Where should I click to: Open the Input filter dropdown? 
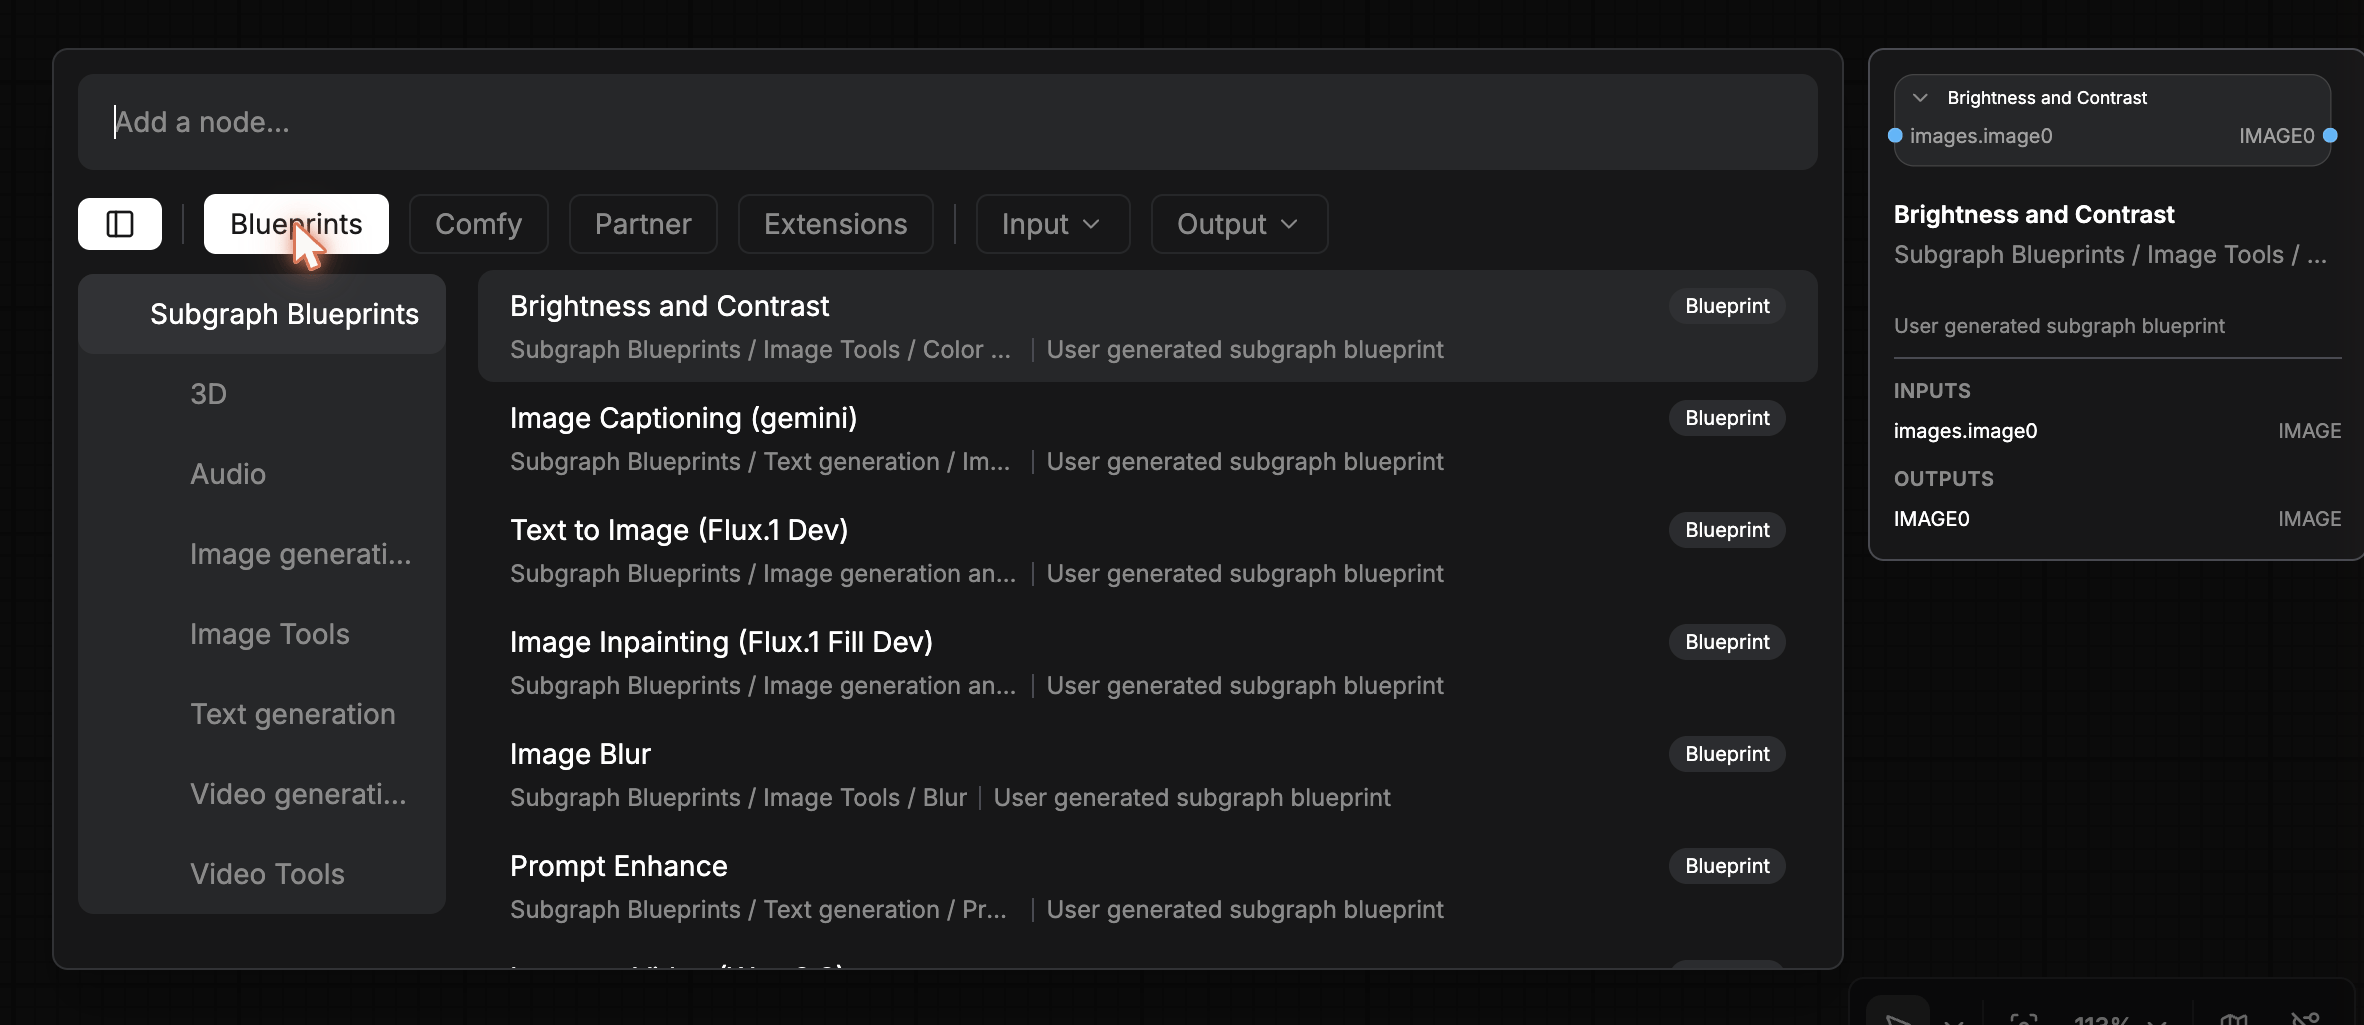tap(1052, 224)
